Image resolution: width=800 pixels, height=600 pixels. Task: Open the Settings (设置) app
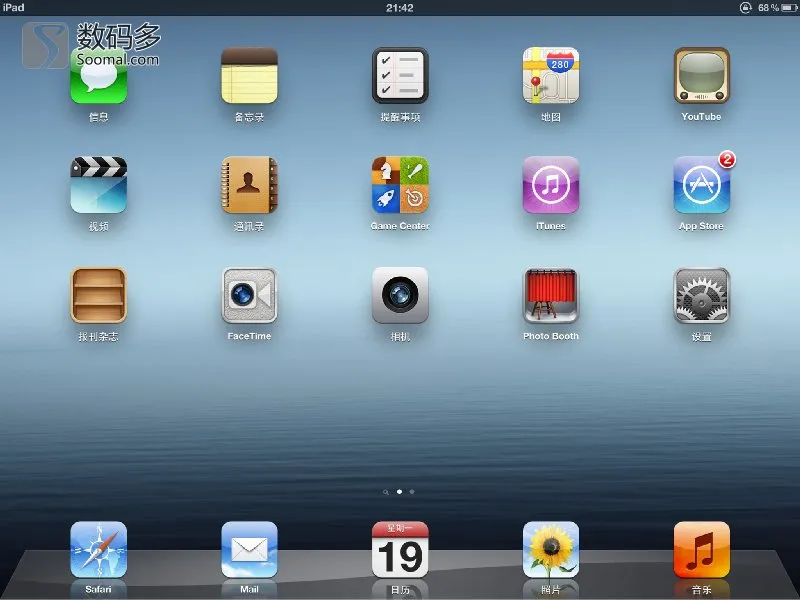[702, 295]
